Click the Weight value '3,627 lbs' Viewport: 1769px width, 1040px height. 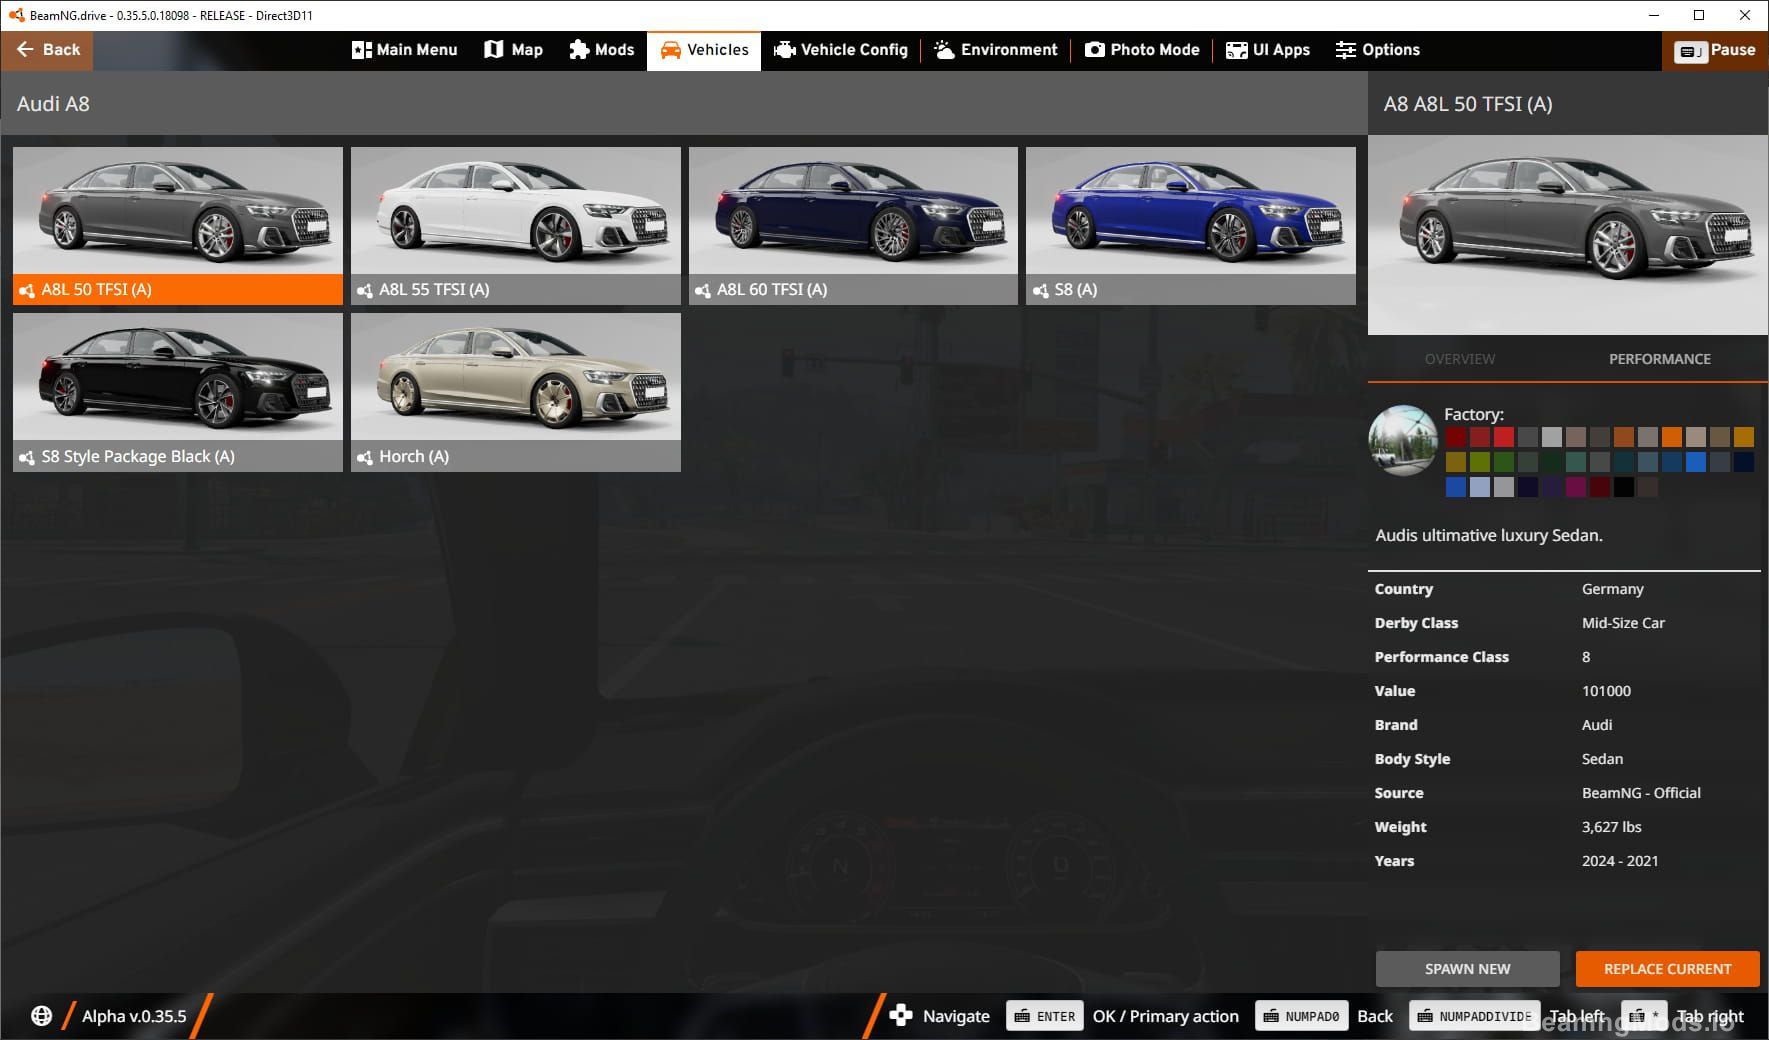[x=1611, y=827]
